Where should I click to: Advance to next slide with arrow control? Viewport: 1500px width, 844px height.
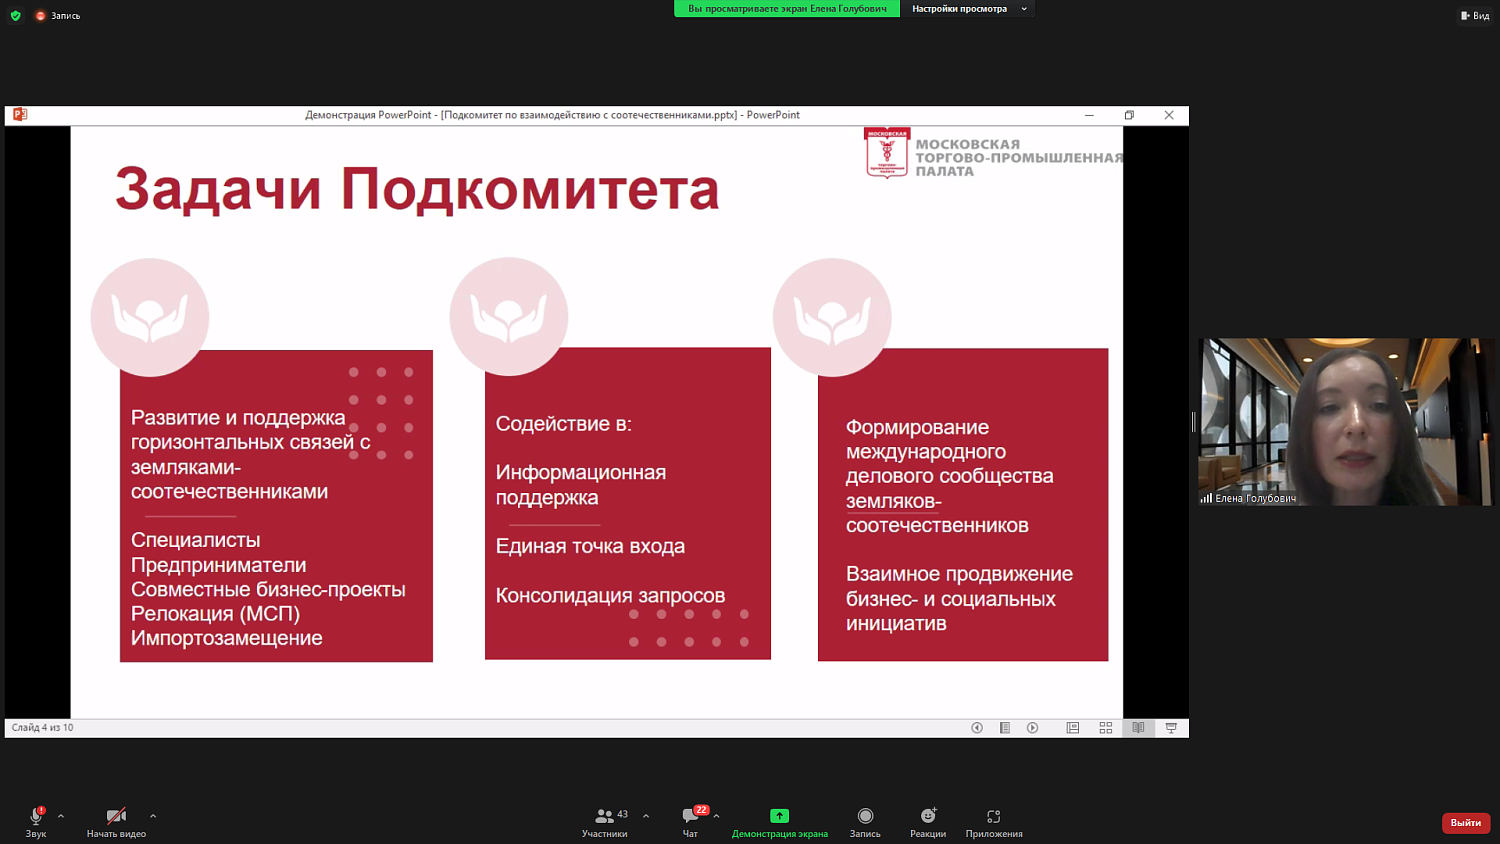tap(1032, 727)
